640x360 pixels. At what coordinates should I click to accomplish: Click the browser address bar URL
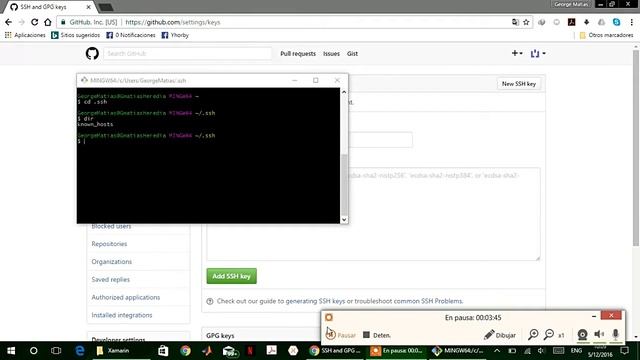coord(173,22)
